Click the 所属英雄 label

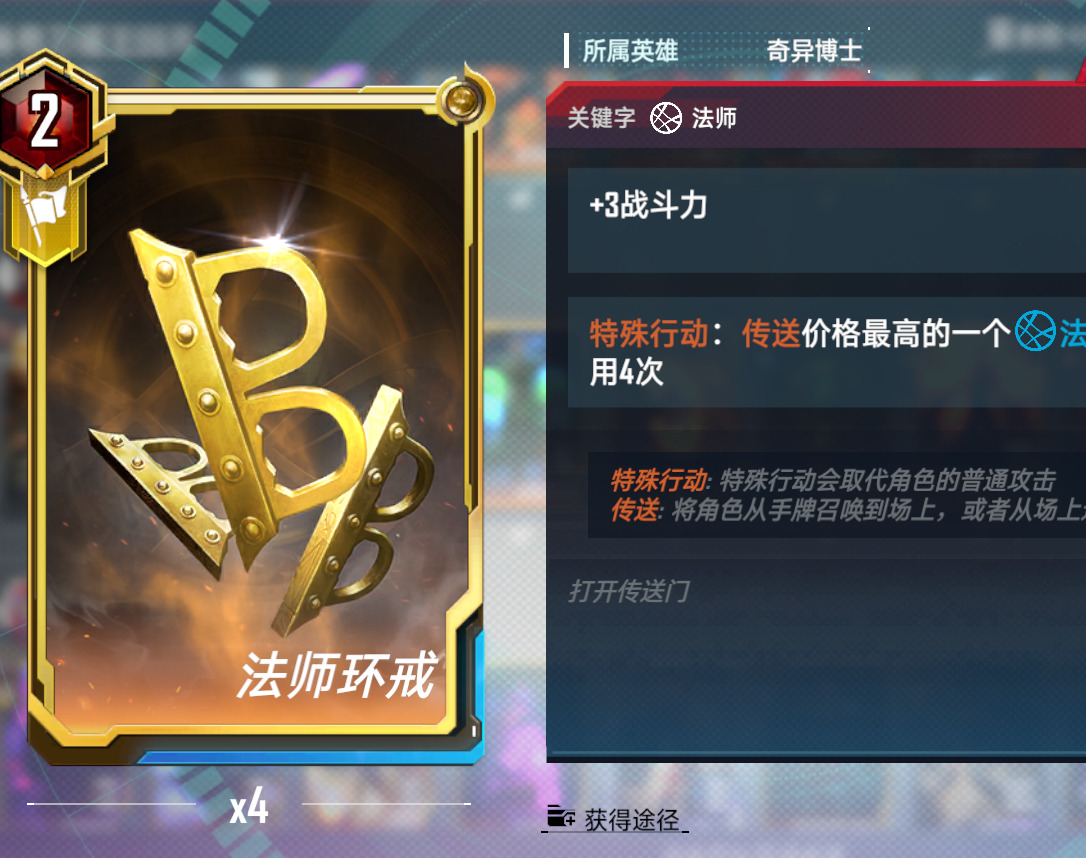[x=630, y=51]
